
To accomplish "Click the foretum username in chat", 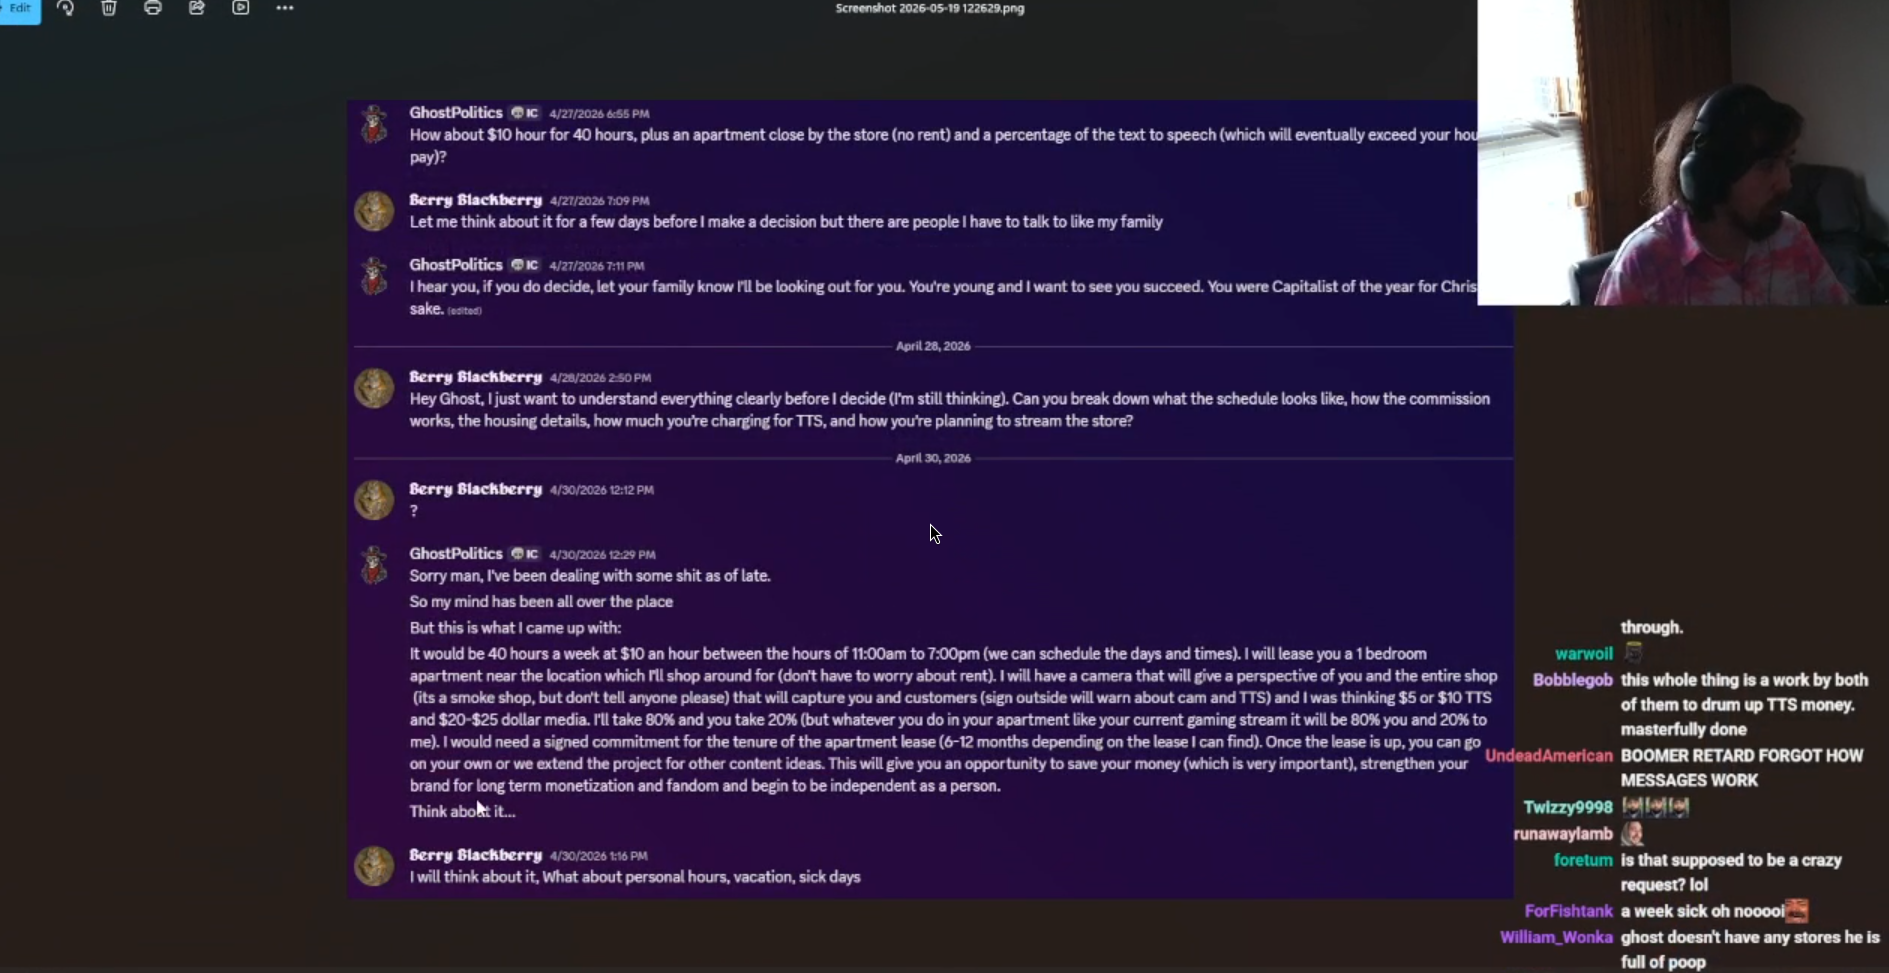I will 1583,860.
